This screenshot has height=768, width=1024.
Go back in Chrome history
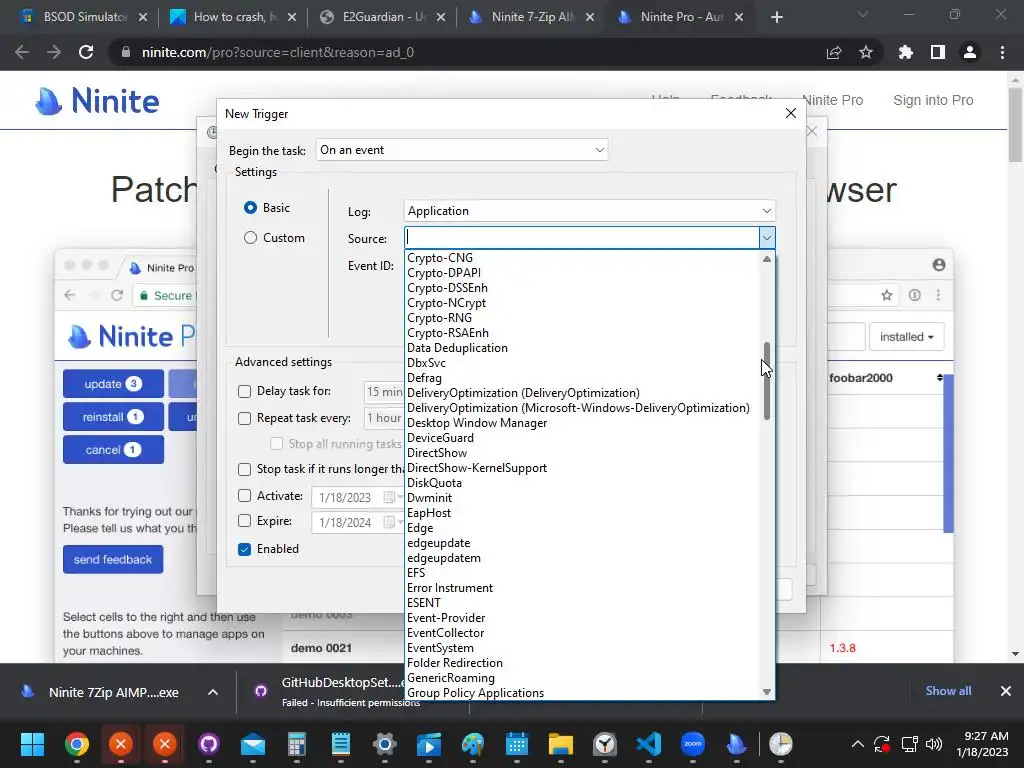tap(22, 52)
